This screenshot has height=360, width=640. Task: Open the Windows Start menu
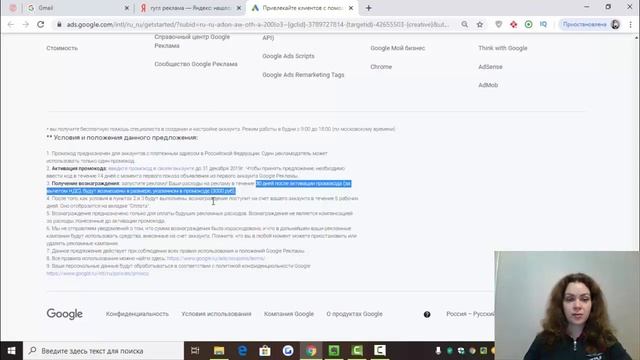[x=11, y=351]
